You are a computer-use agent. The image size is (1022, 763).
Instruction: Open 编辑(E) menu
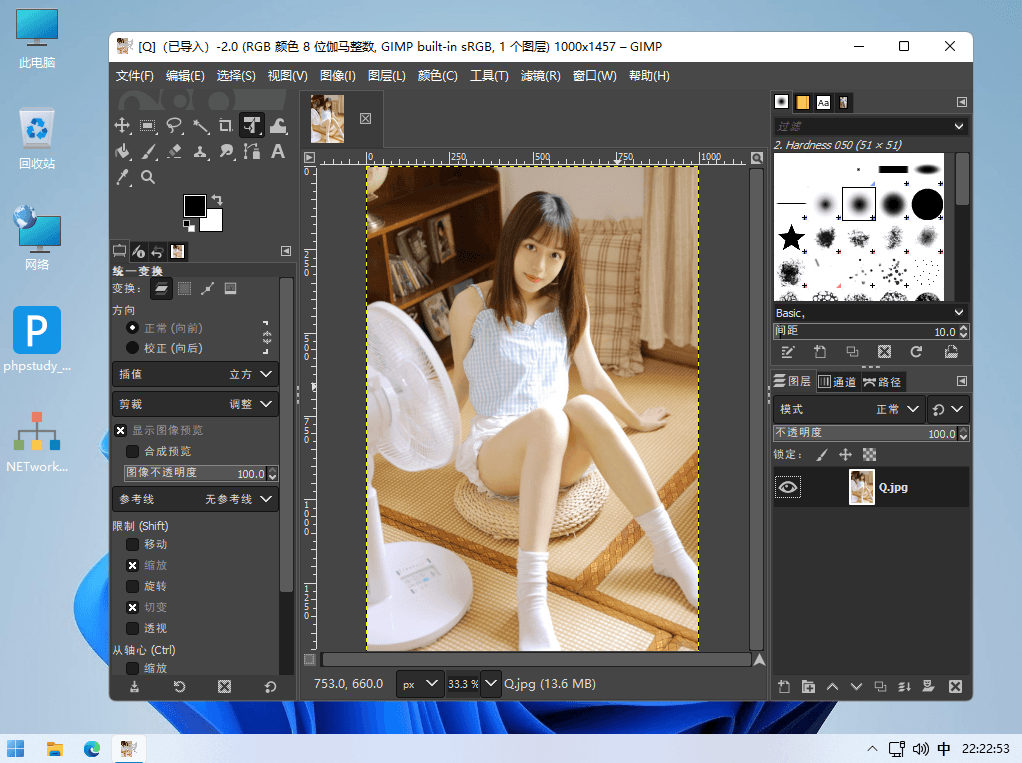pos(185,76)
